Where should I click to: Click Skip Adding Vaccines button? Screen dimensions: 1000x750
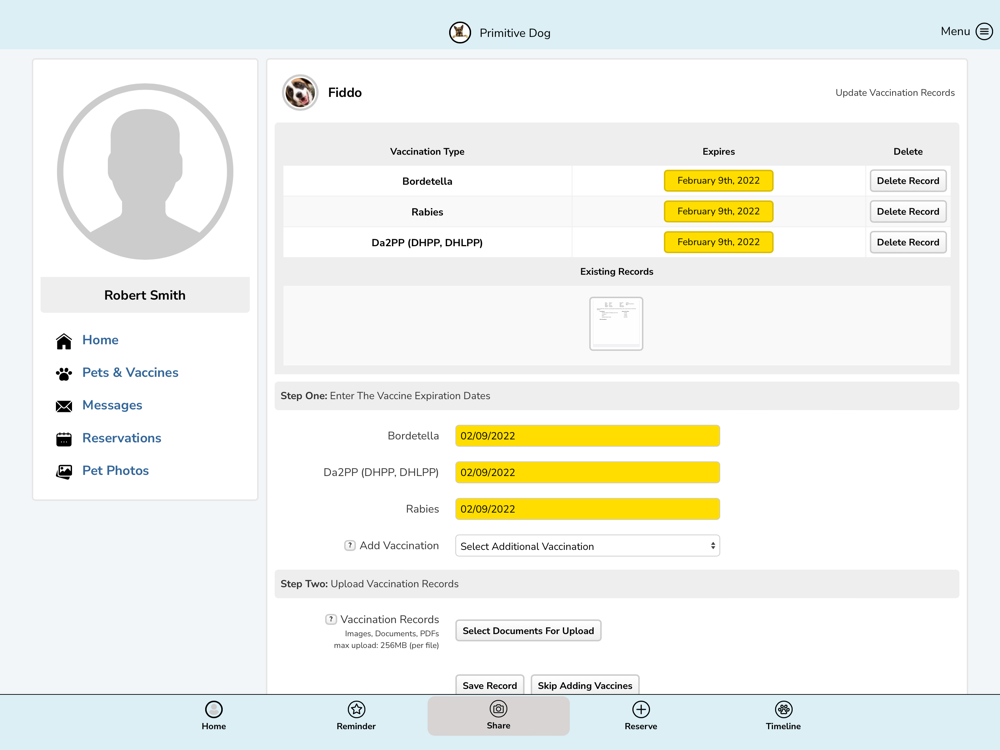pyautogui.click(x=585, y=685)
